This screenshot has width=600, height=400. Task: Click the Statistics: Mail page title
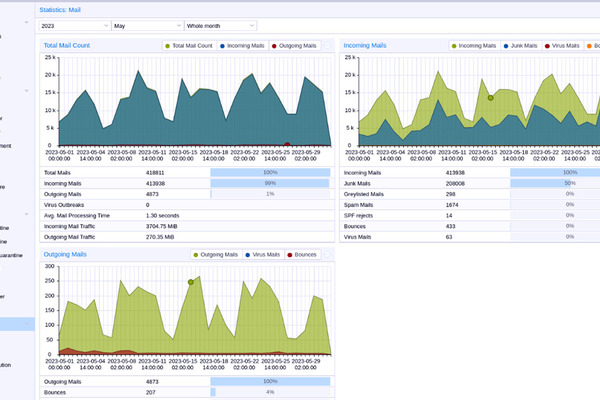[x=60, y=10]
